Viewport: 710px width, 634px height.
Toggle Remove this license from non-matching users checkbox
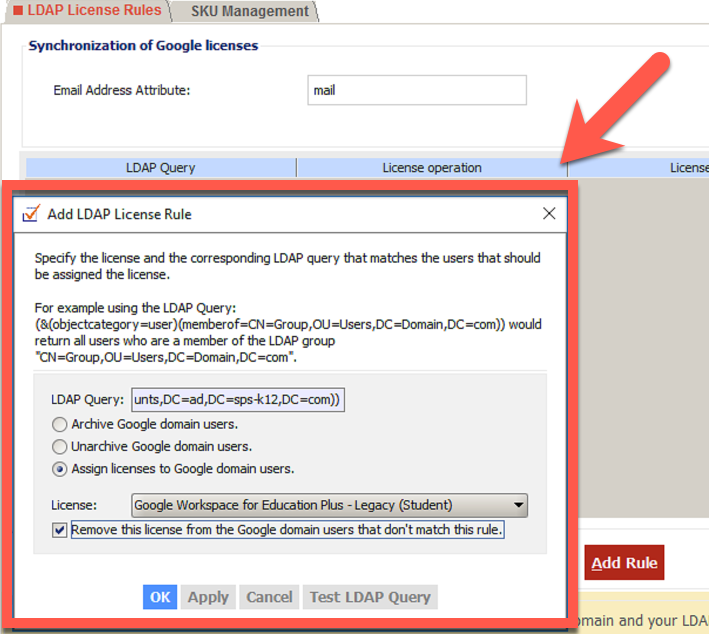click(61, 530)
